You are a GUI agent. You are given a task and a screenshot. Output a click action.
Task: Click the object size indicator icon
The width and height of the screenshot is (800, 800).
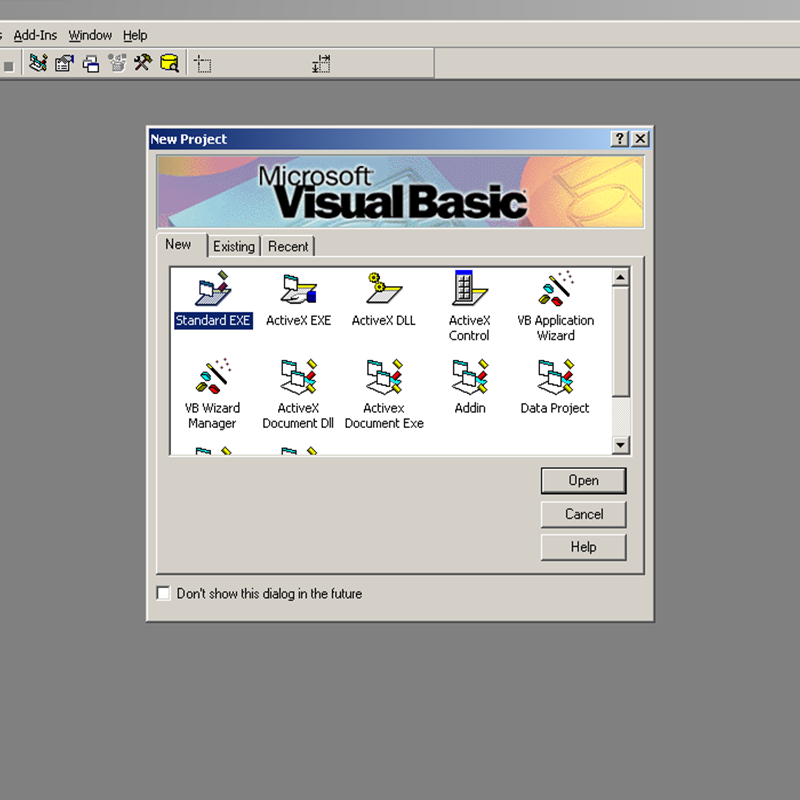[x=321, y=64]
